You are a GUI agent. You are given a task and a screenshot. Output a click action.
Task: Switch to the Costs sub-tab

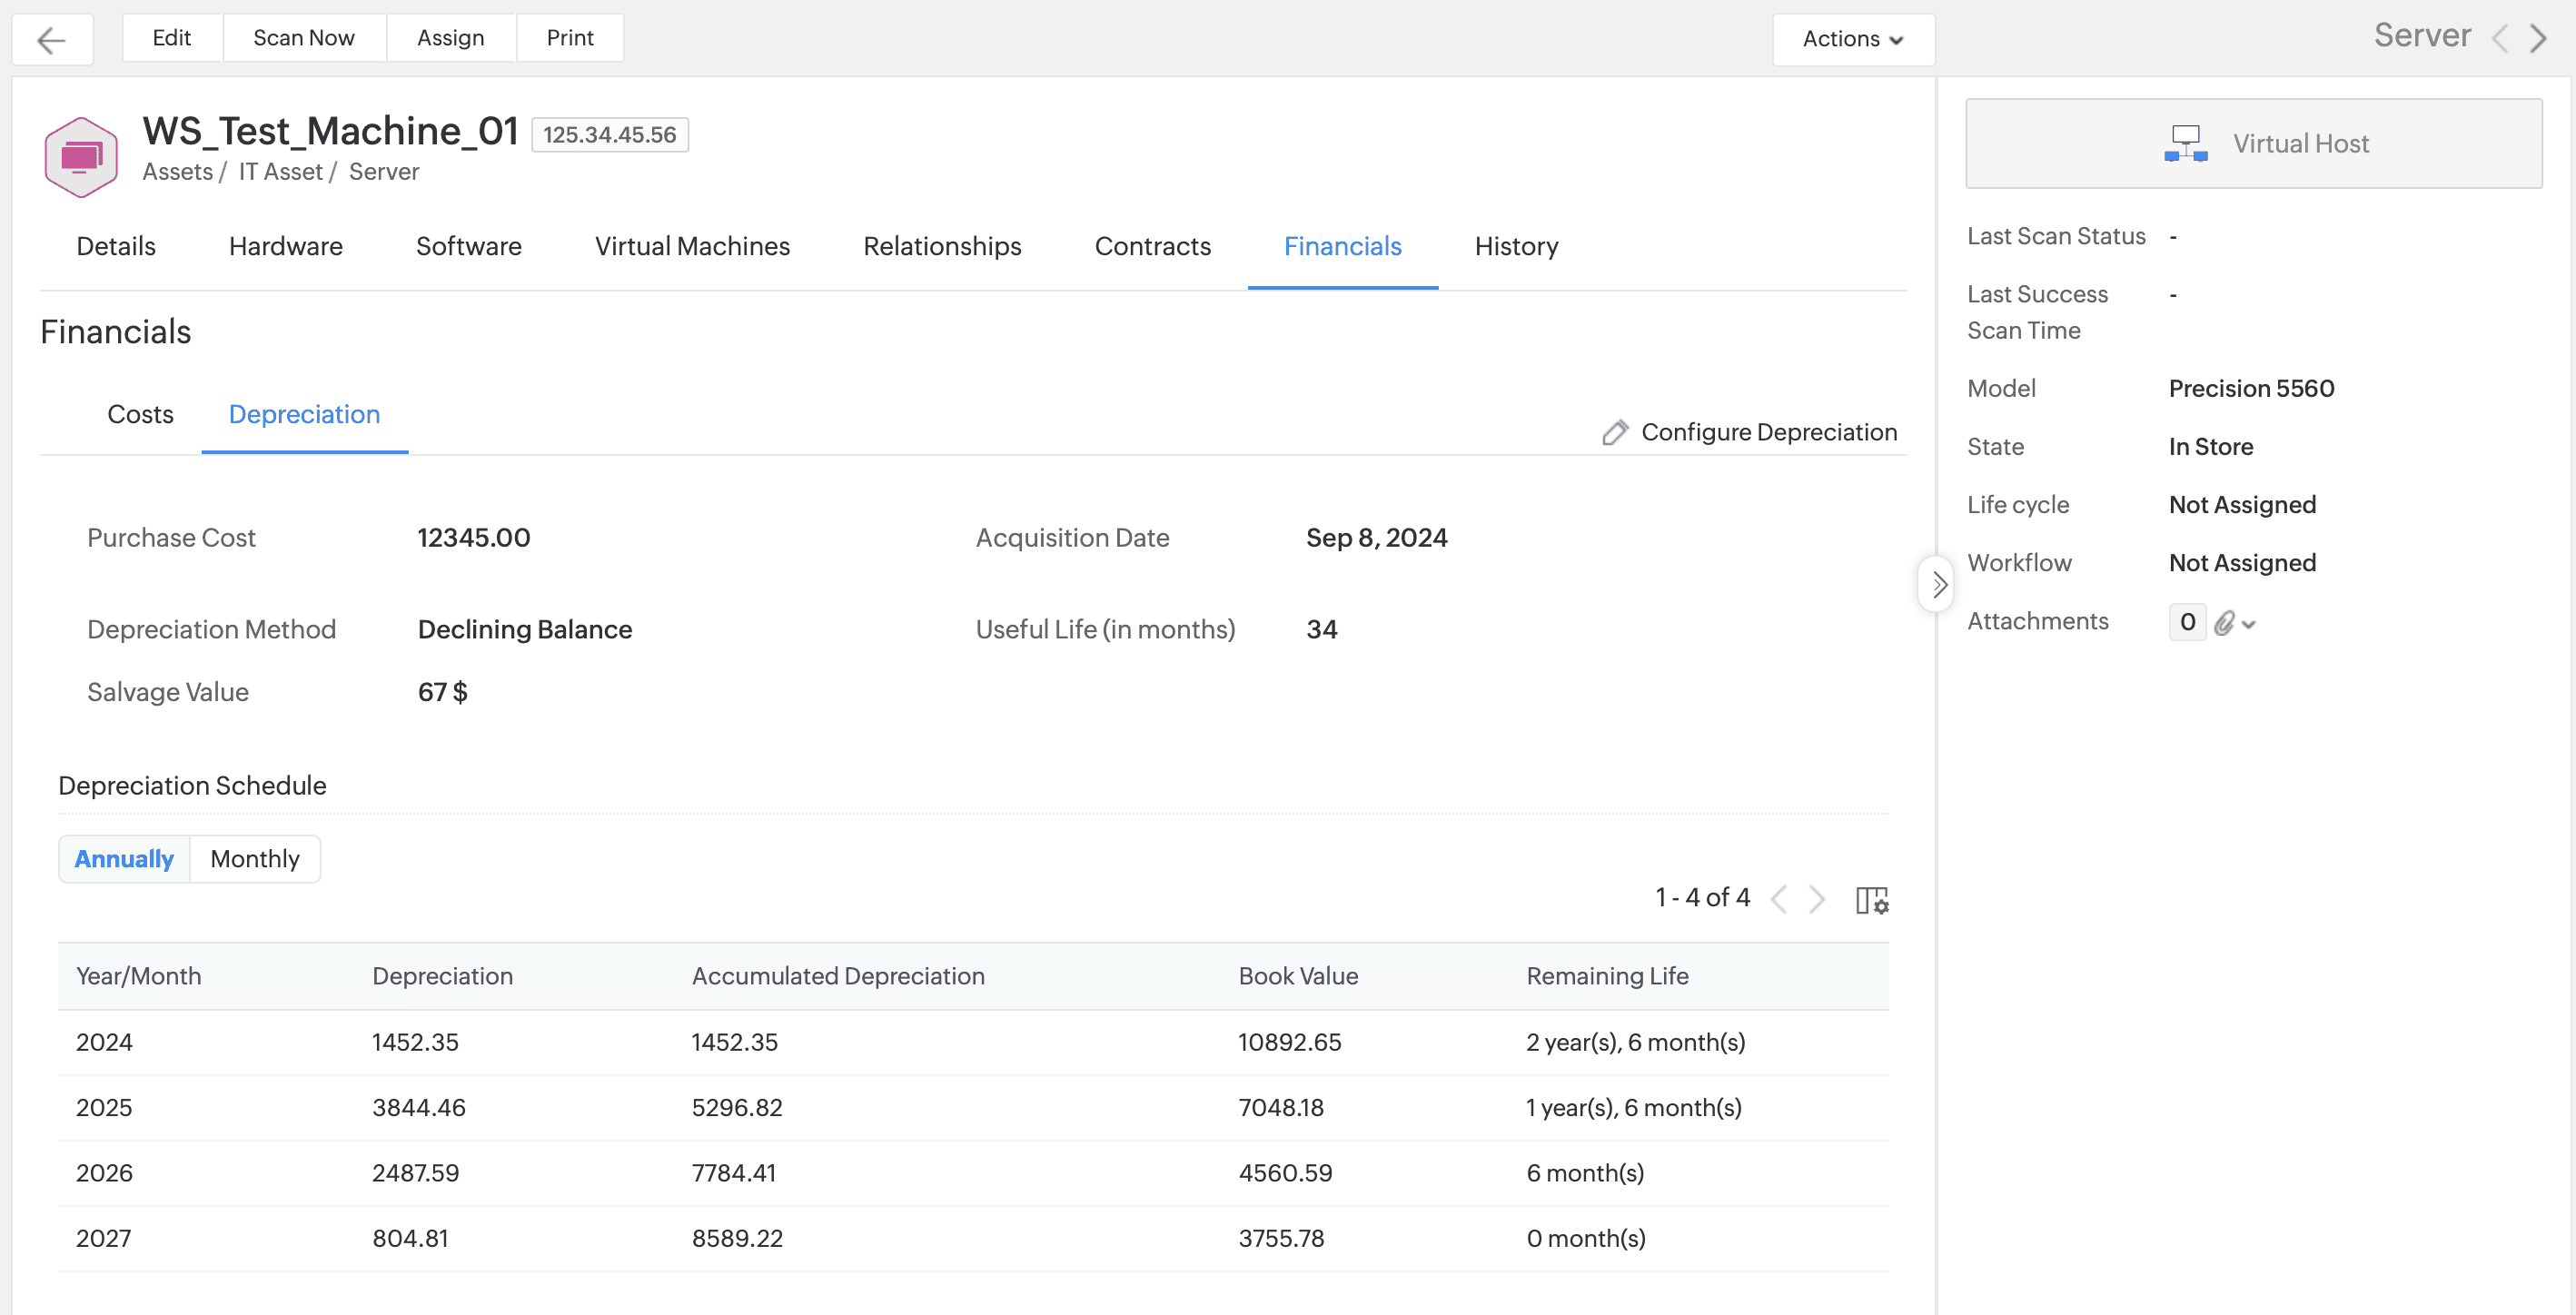point(140,414)
